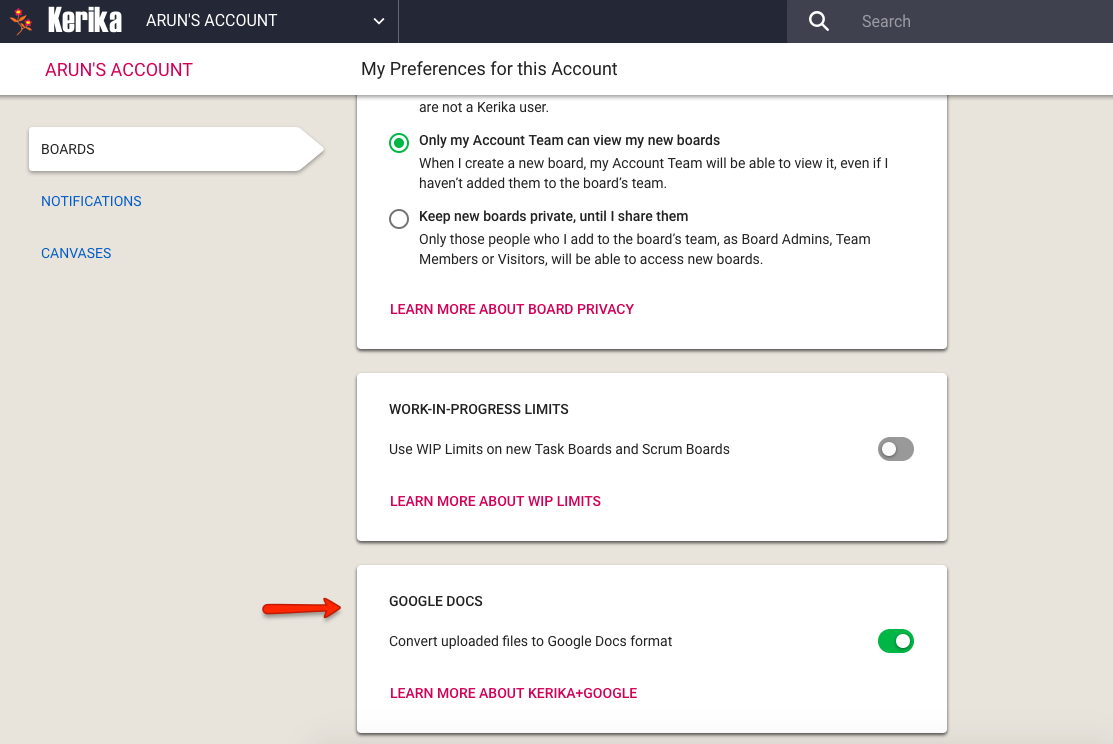This screenshot has width=1113, height=744.
Task: Click 'Keep new boards private, until I share them' label
Action: click(554, 216)
